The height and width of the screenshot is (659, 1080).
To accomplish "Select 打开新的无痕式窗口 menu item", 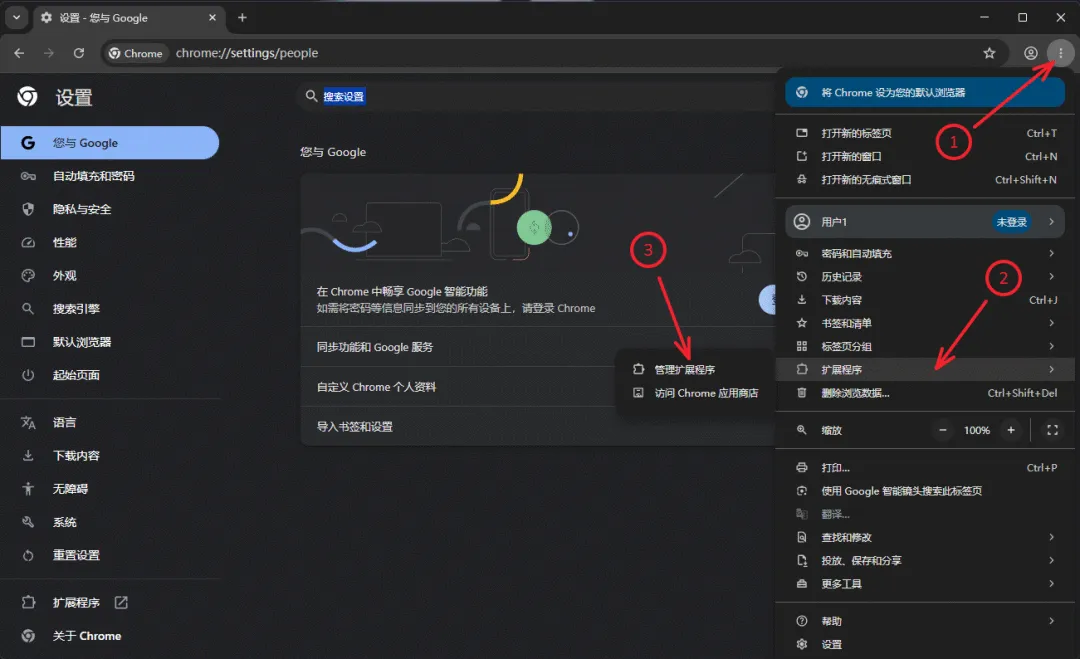I will (925, 180).
